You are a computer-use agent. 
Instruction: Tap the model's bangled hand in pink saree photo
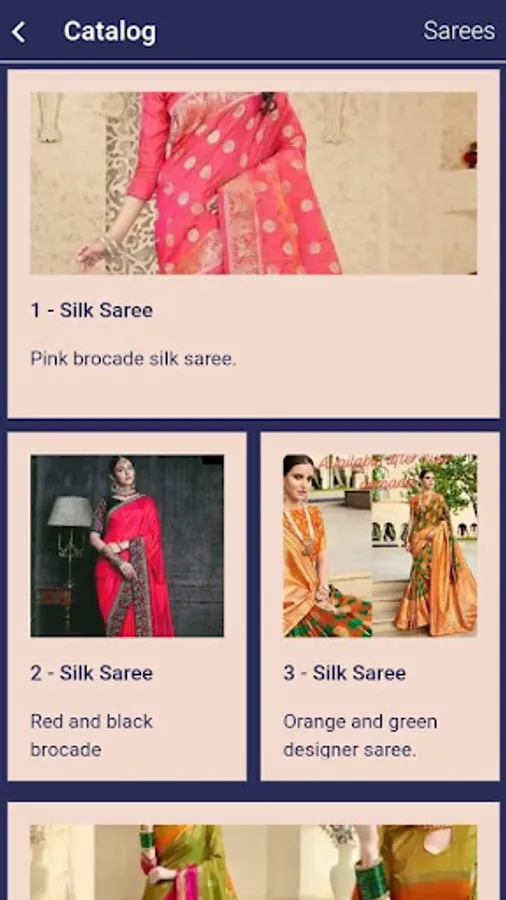[x=96, y=251]
